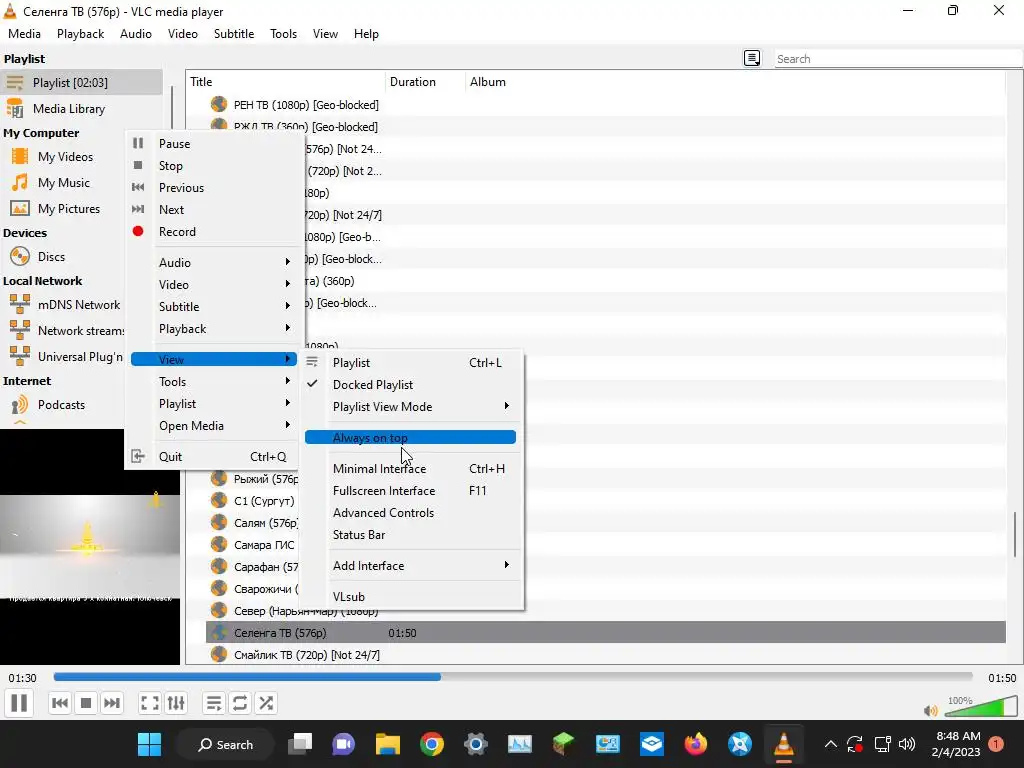
Task: Quit VLC from context menu
Action: [x=214, y=457]
